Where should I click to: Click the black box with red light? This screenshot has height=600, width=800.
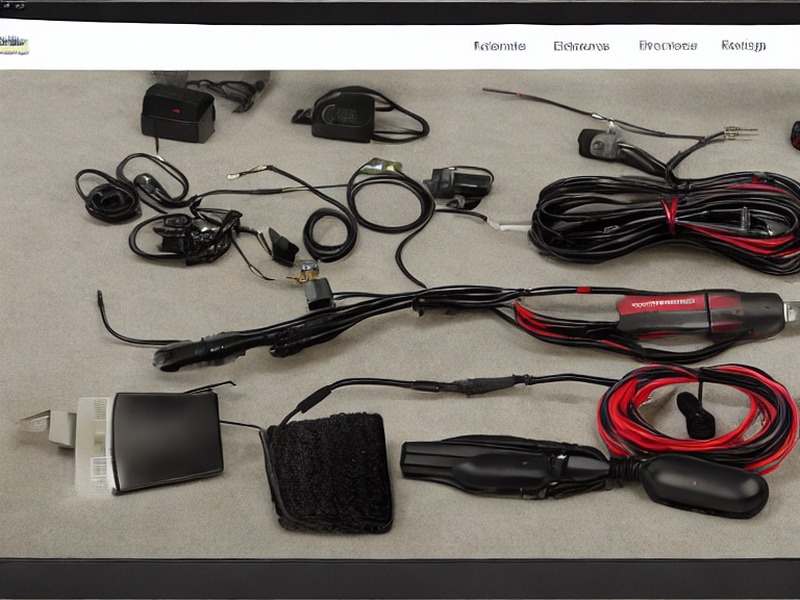tap(178, 113)
